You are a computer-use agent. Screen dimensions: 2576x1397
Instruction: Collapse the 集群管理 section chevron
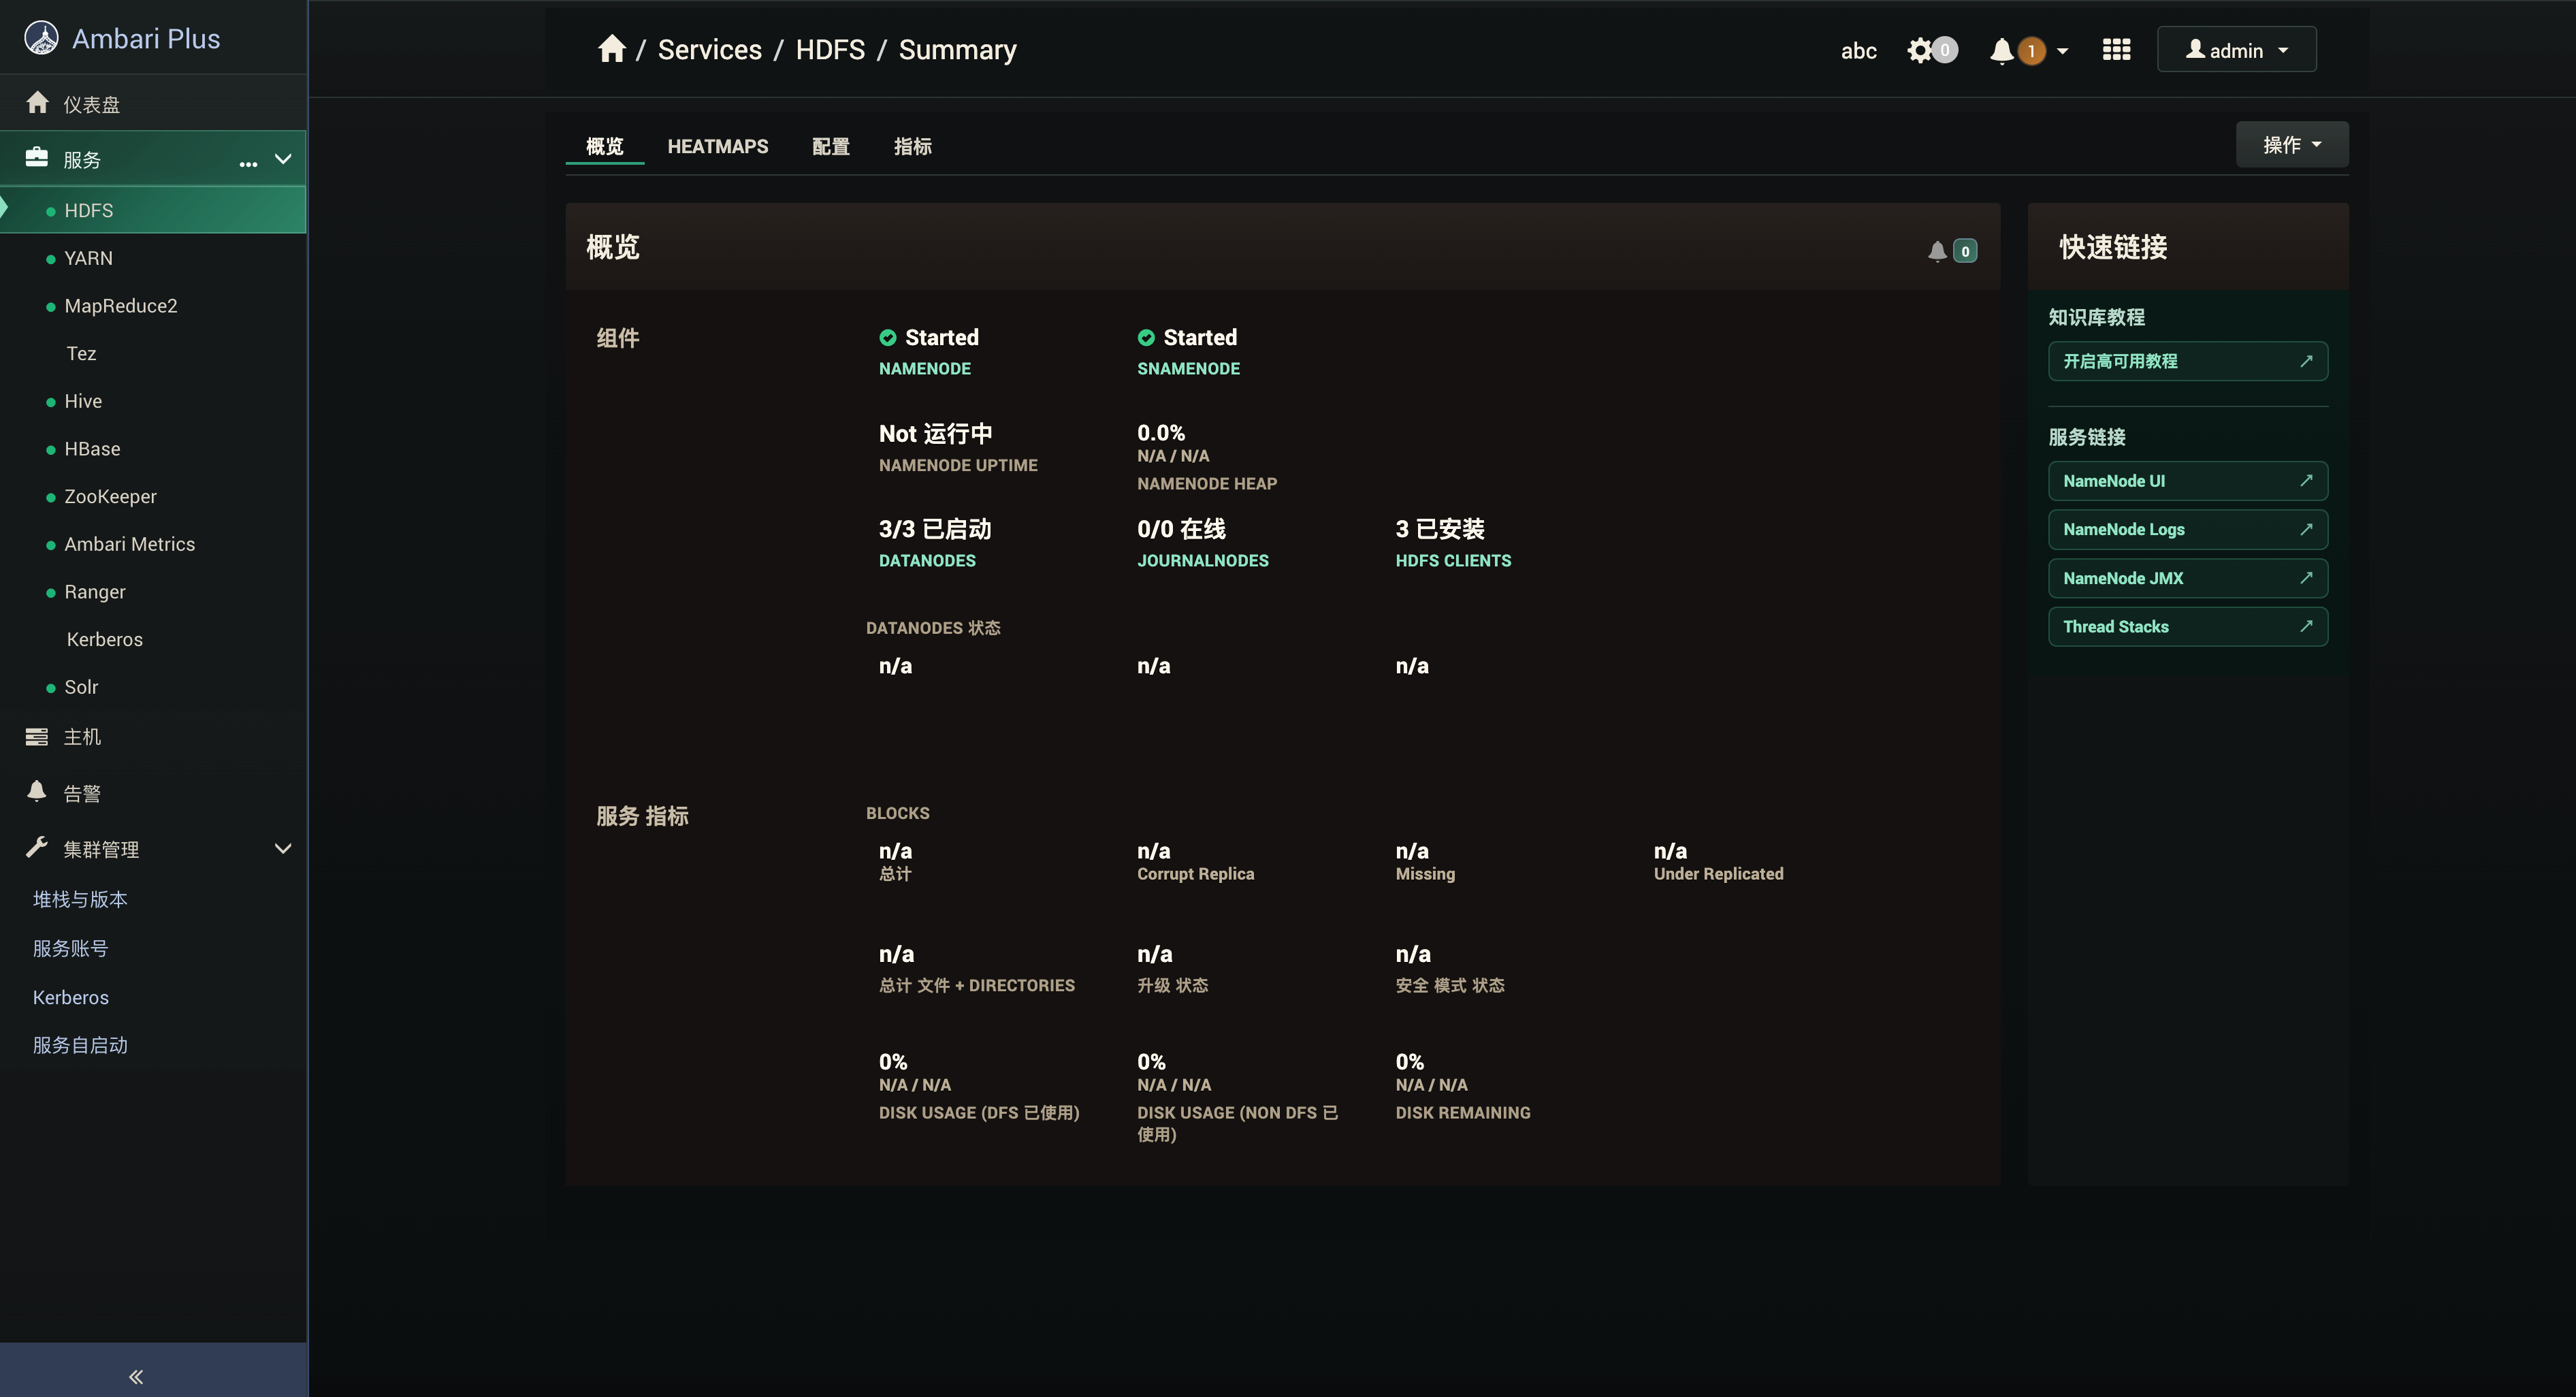coord(283,848)
